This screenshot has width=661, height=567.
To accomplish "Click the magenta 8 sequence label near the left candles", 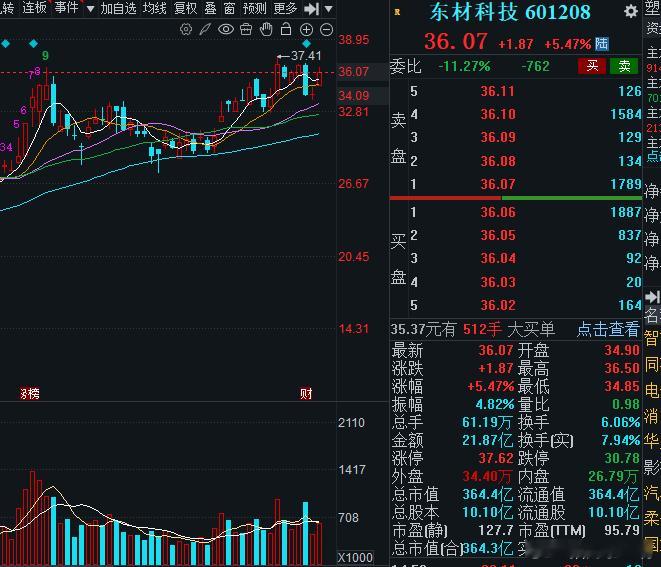I will [38, 71].
